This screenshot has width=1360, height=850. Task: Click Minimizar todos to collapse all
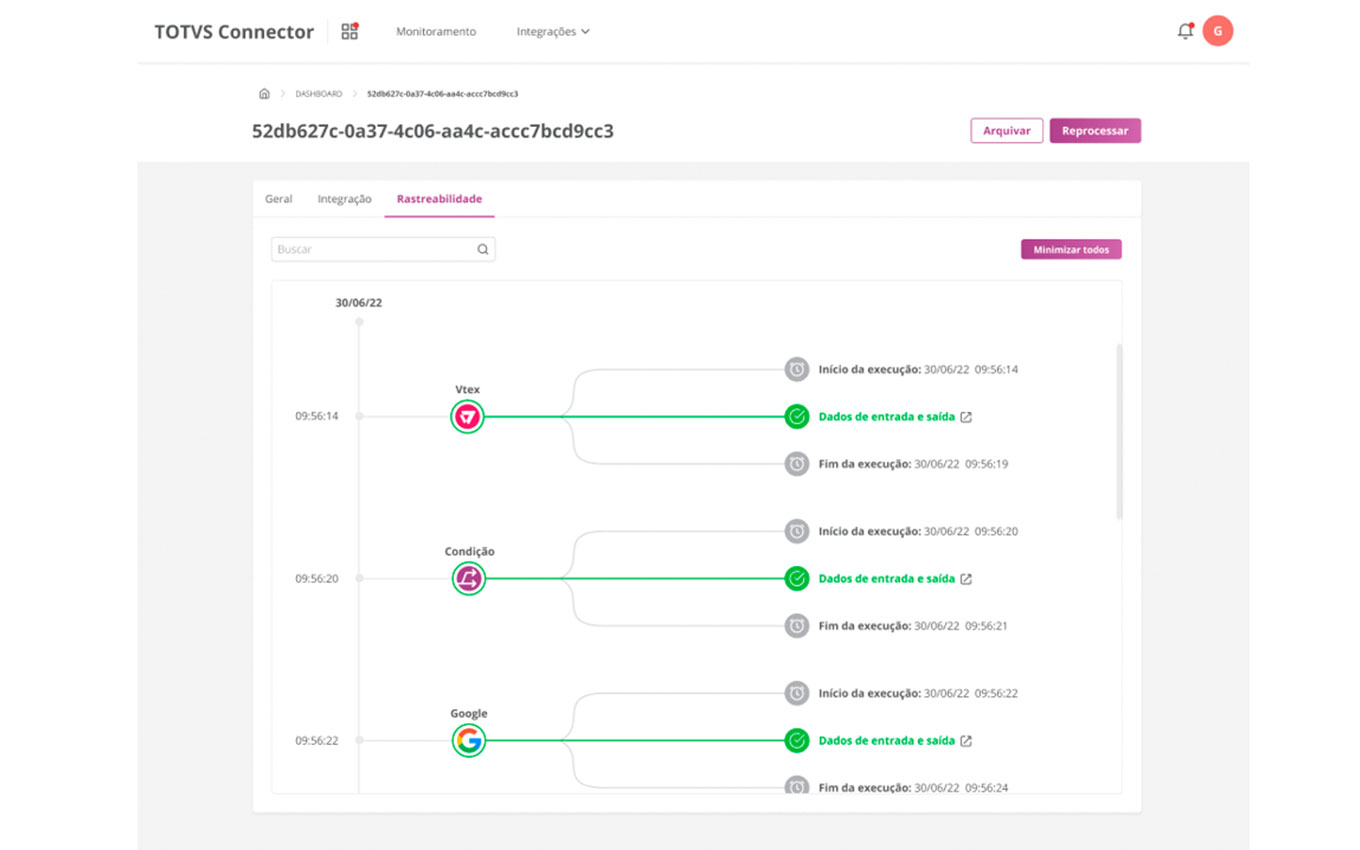coord(1071,249)
